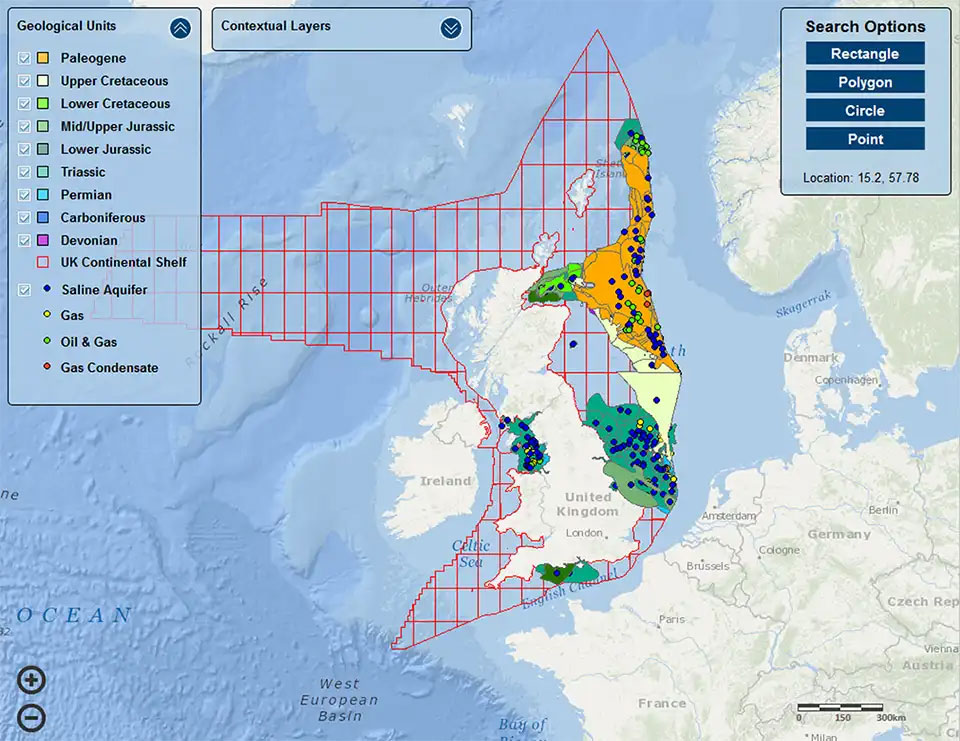Disable the Carboniferous layer checkbox
The image size is (960, 741).
(x=22, y=217)
